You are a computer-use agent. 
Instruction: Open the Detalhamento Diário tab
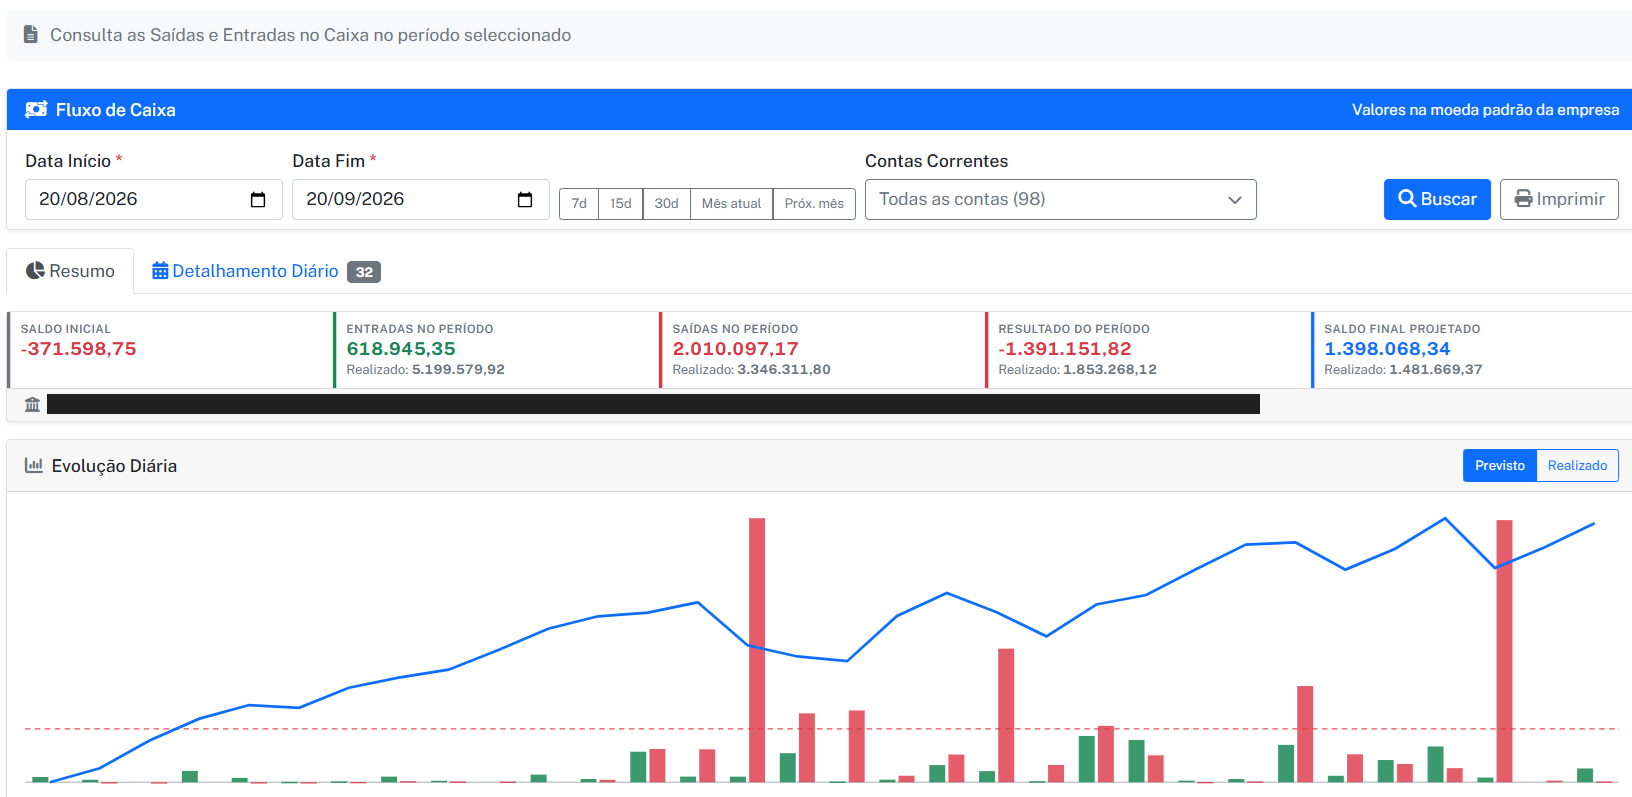[266, 271]
